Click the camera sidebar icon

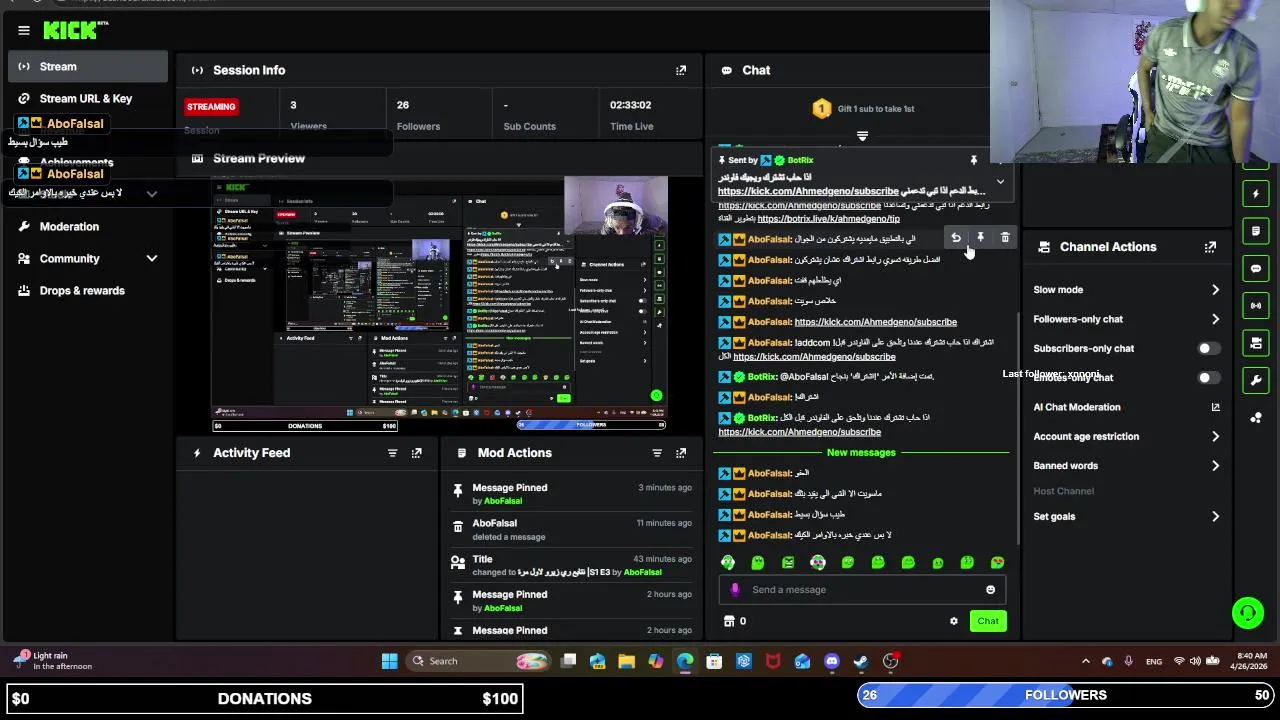pyautogui.click(x=1256, y=343)
